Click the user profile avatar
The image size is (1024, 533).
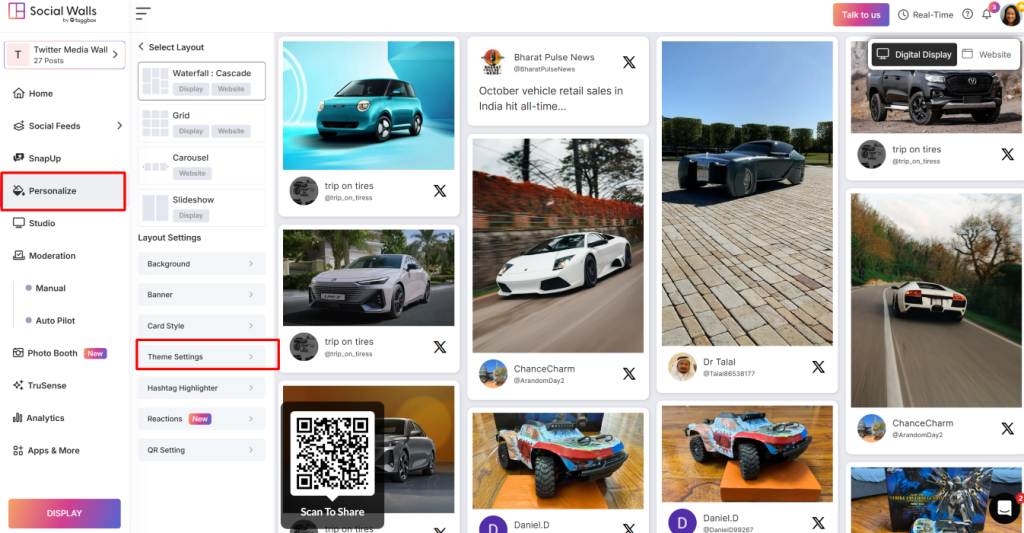click(x=1010, y=14)
